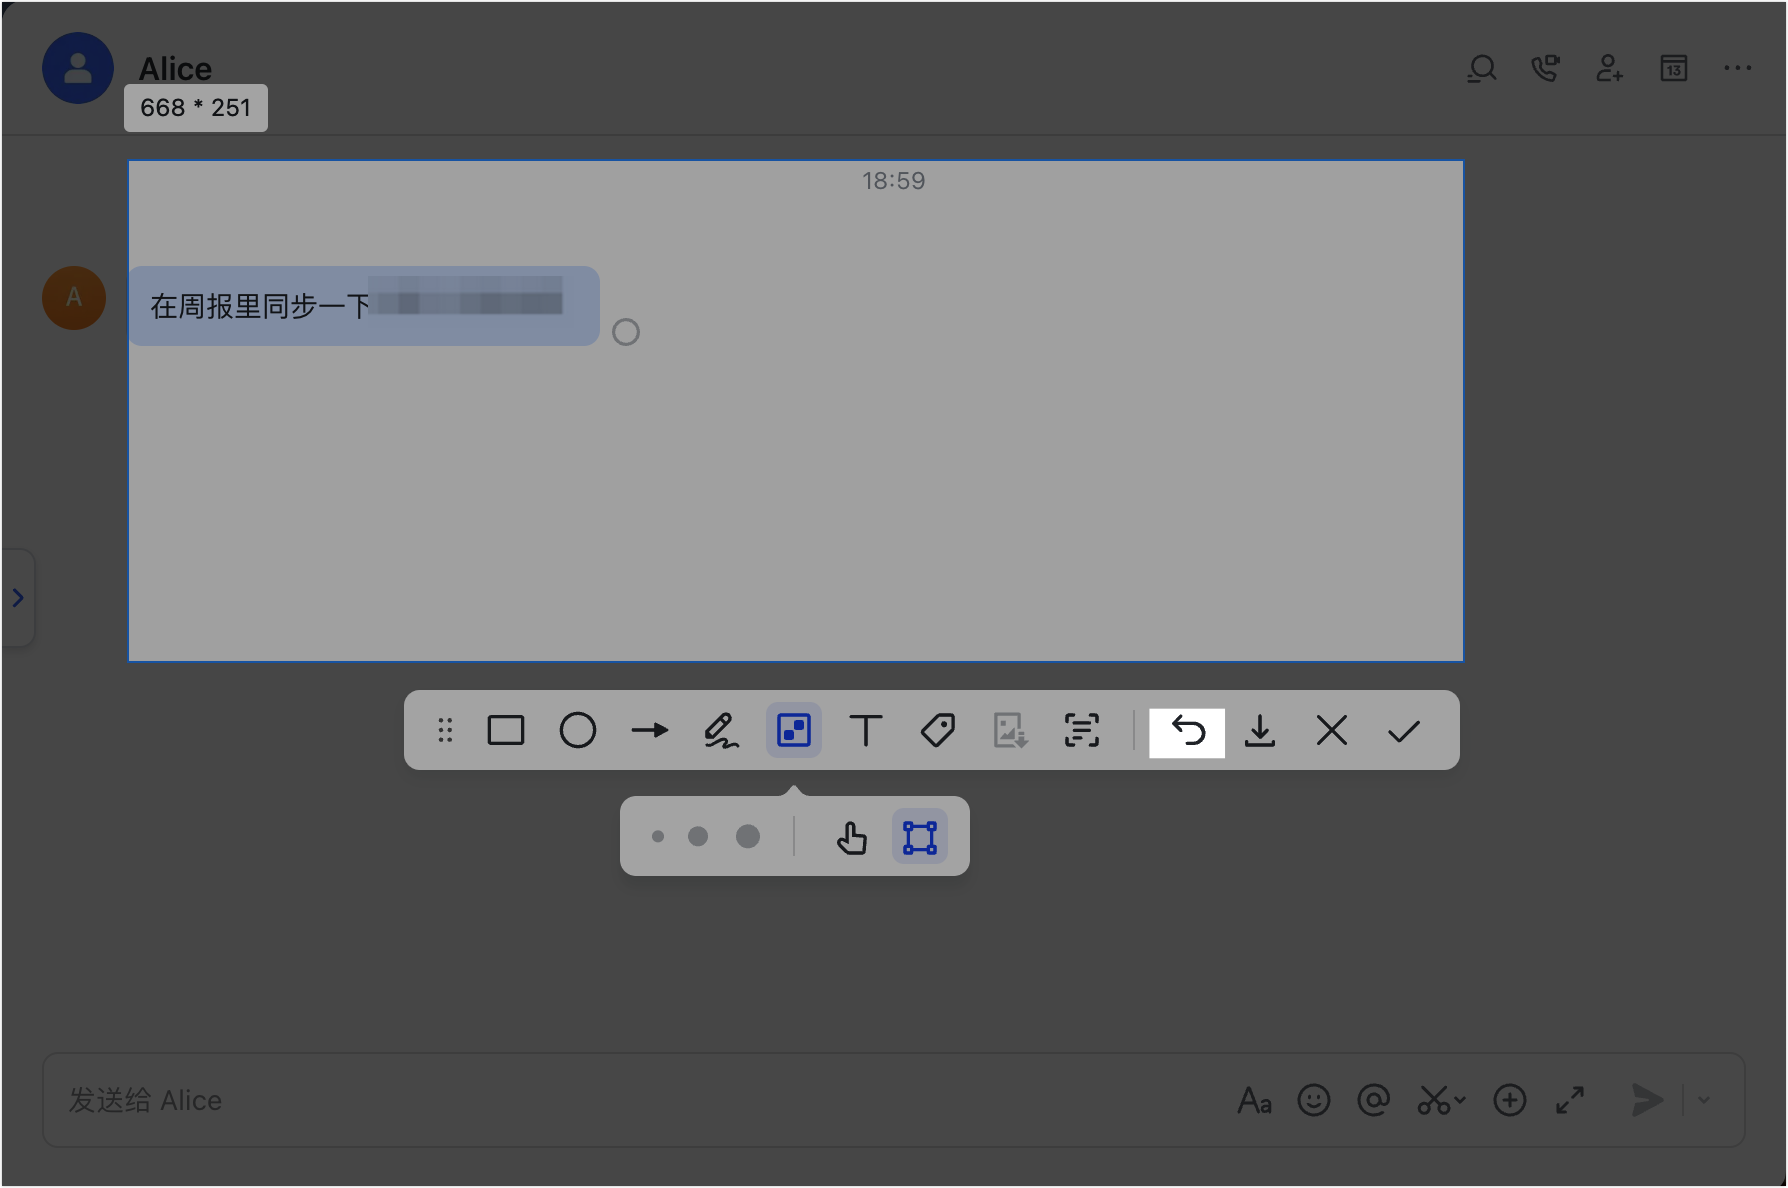This screenshot has width=1788, height=1188.
Task: Choose the smallest mosaic brush size
Action: coord(658,837)
